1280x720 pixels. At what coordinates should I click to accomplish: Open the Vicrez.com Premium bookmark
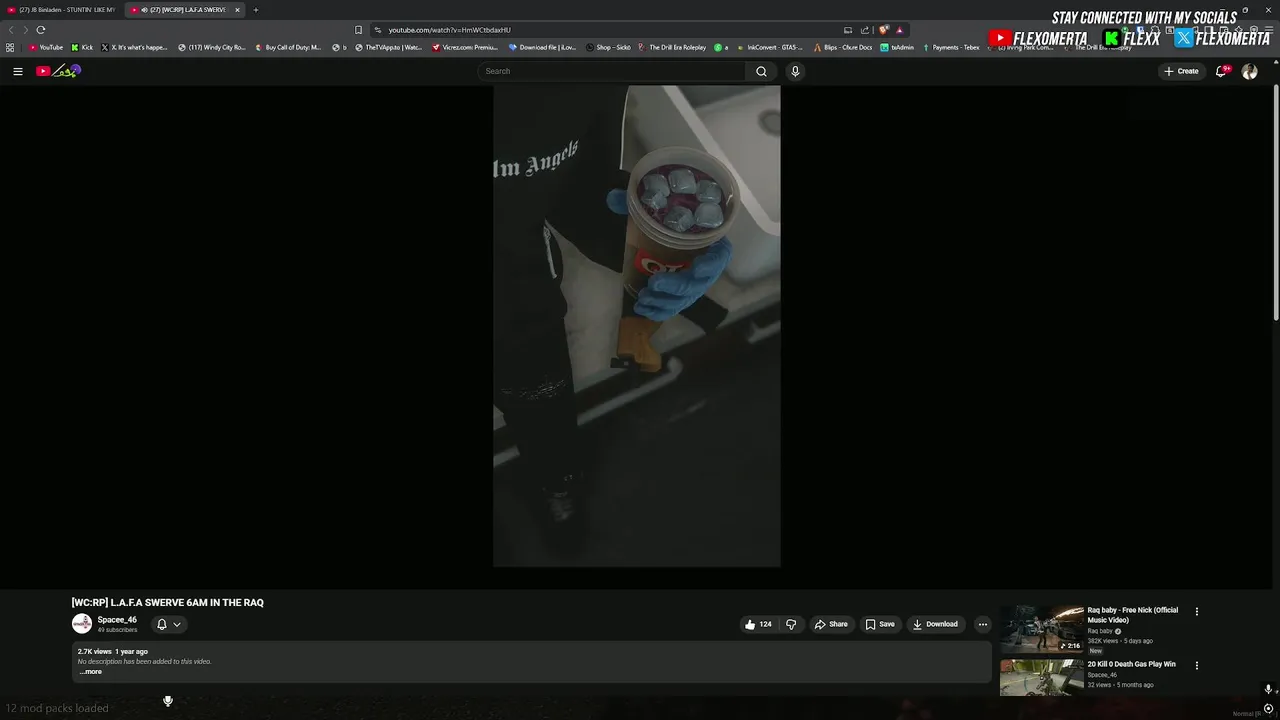coord(466,47)
